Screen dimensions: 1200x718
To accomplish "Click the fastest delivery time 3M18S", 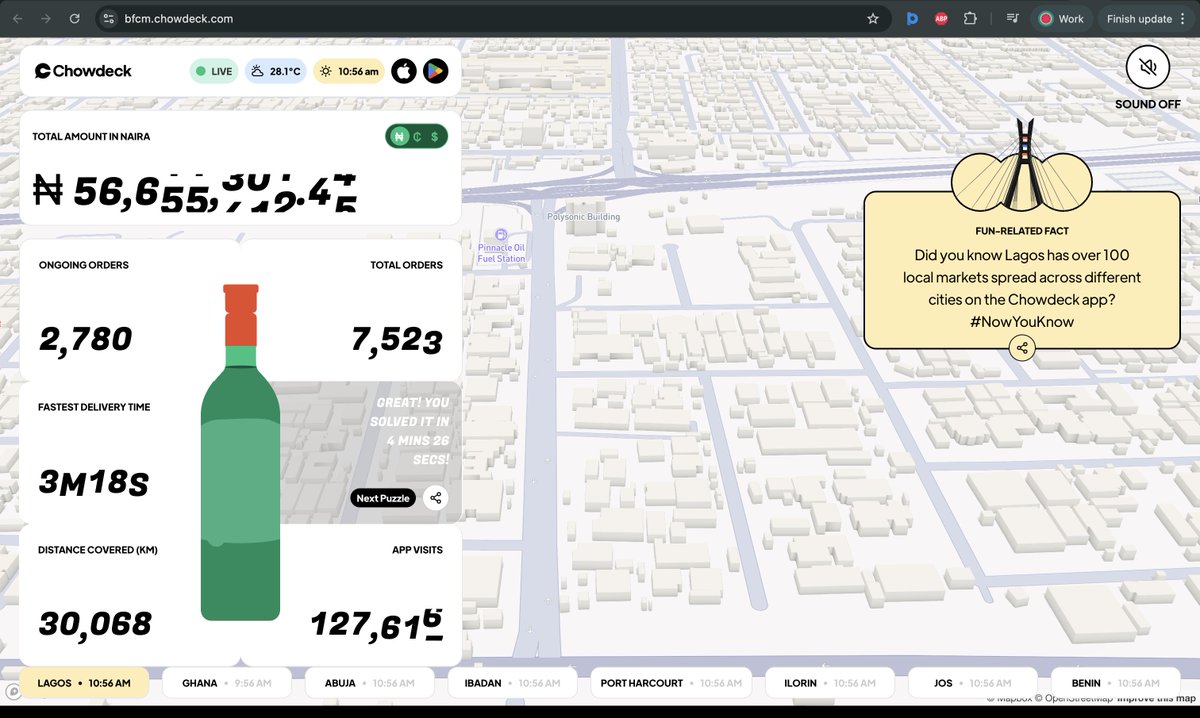I will tap(93, 484).
